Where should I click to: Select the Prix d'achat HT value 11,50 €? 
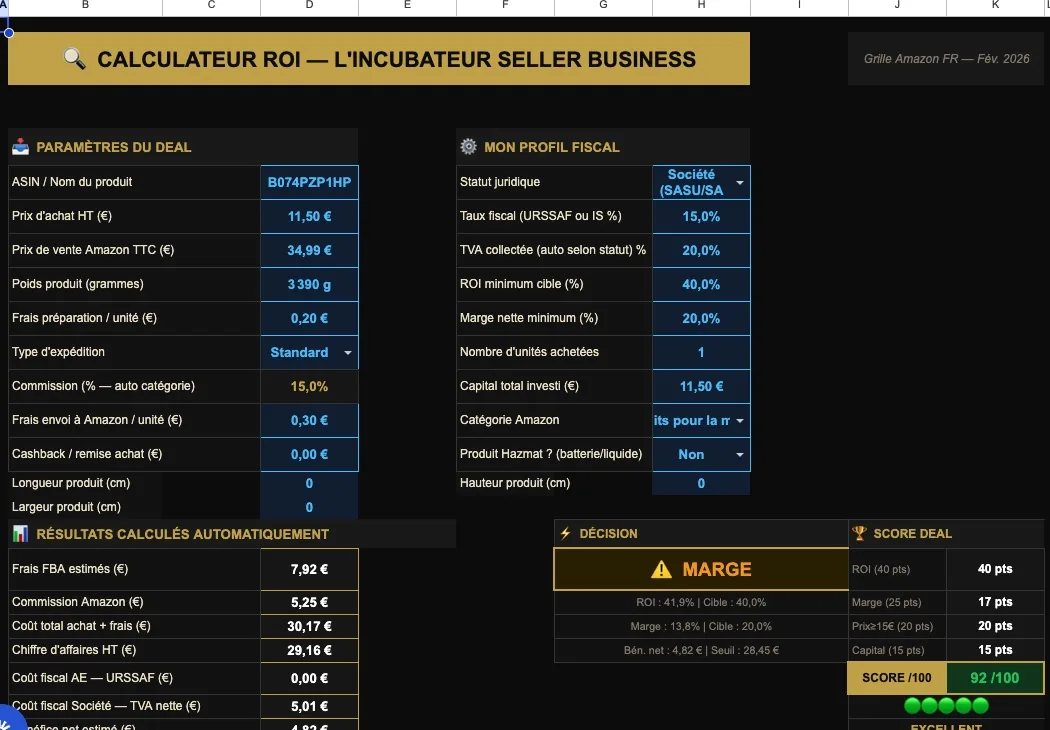[x=309, y=216]
